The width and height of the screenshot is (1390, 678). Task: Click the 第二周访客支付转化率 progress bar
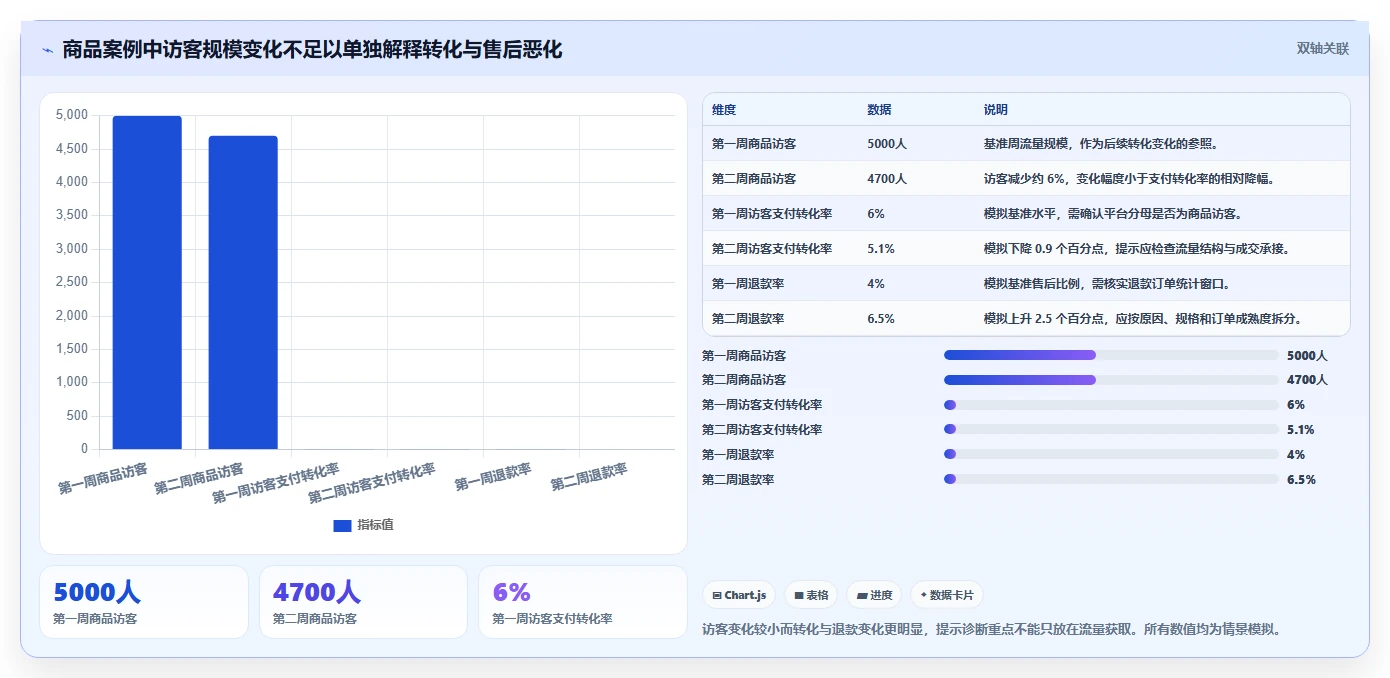1111,430
